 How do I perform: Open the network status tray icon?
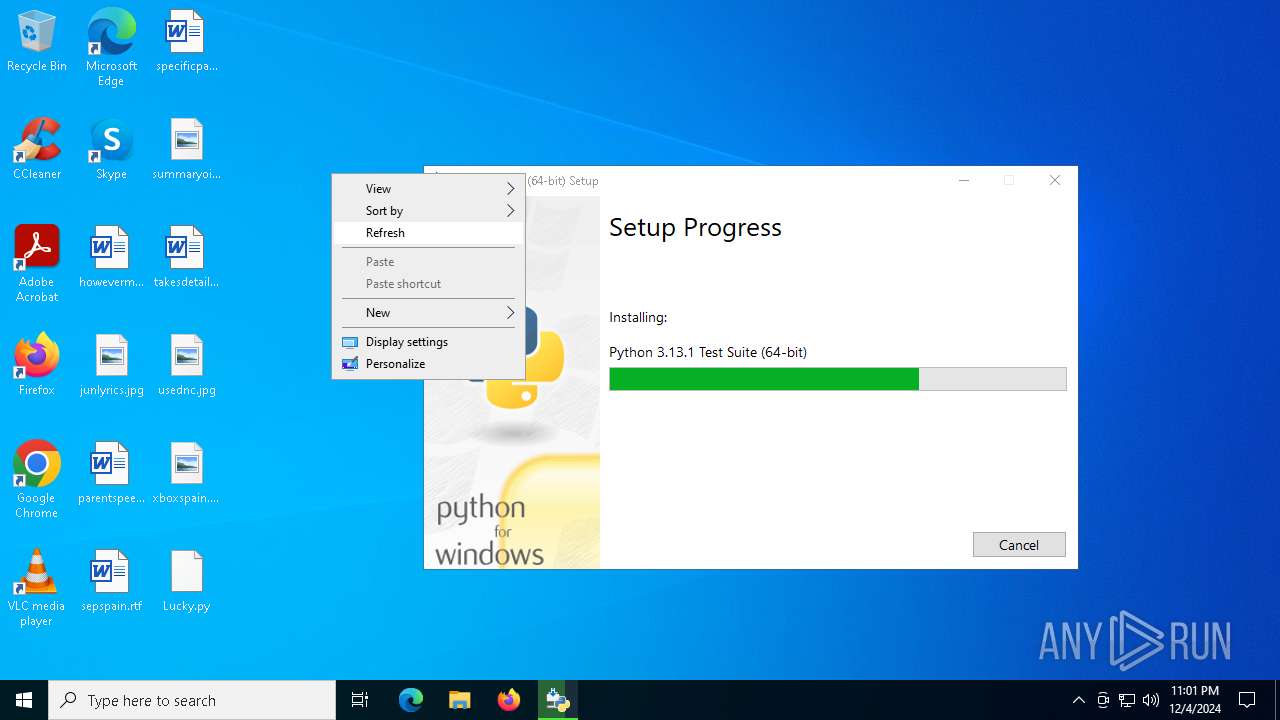click(x=1127, y=700)
